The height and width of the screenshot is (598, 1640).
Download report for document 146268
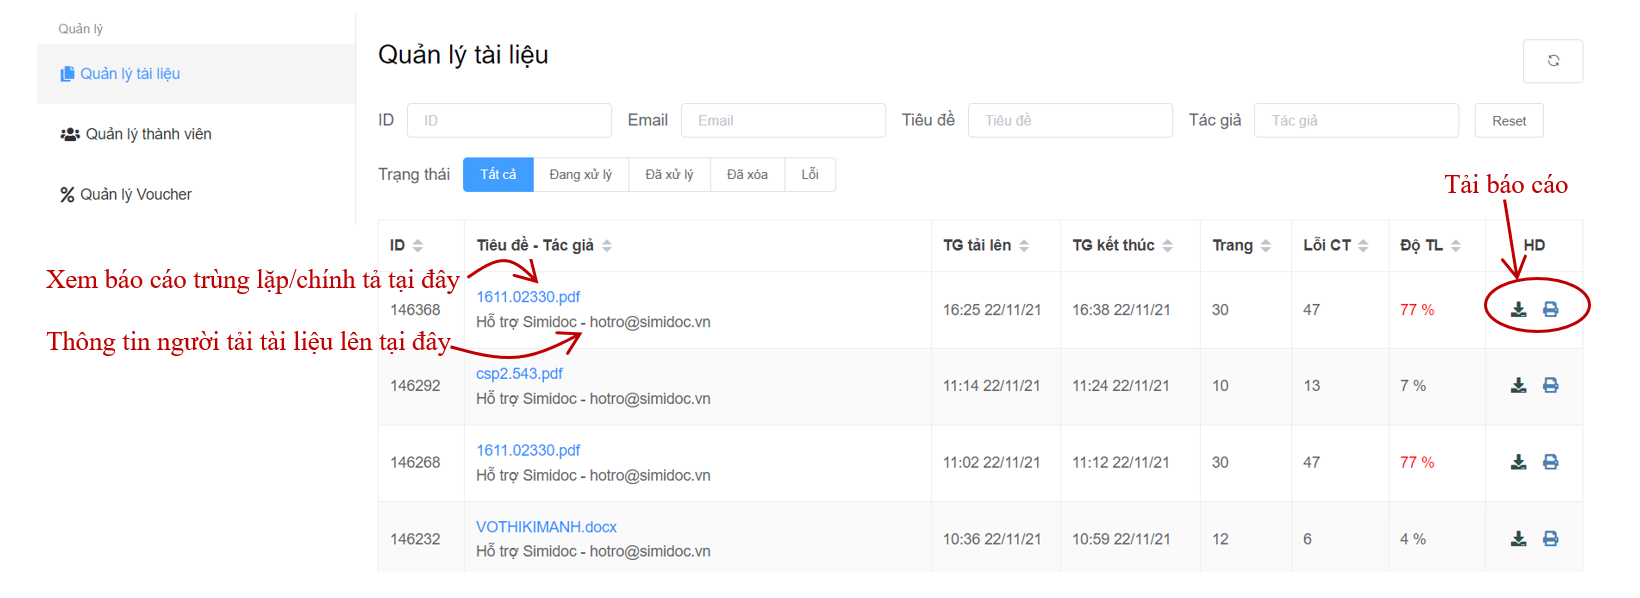[x=1518, y=462]
